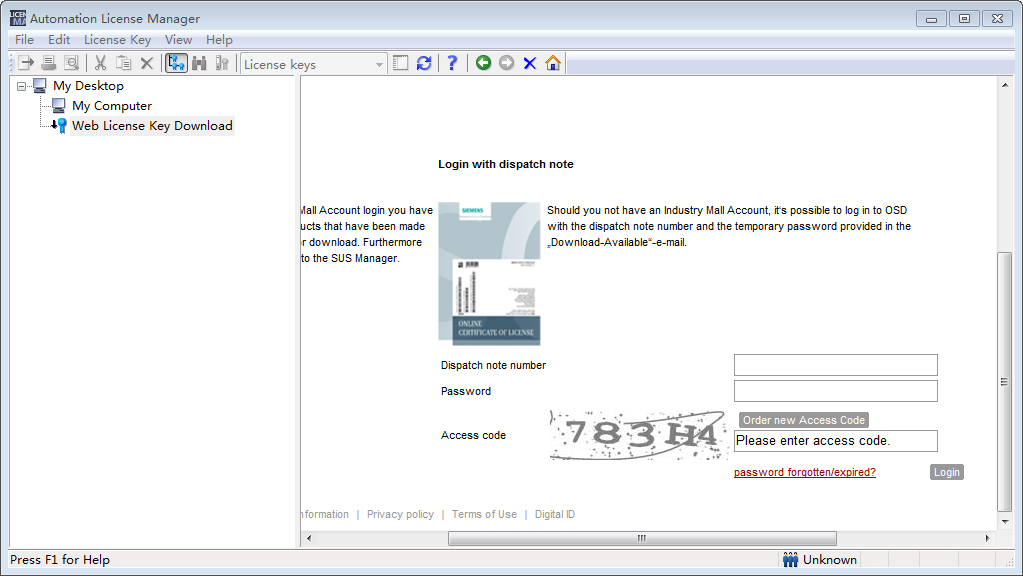
Task: Click the access code entry field
Action: pos(836,441)
